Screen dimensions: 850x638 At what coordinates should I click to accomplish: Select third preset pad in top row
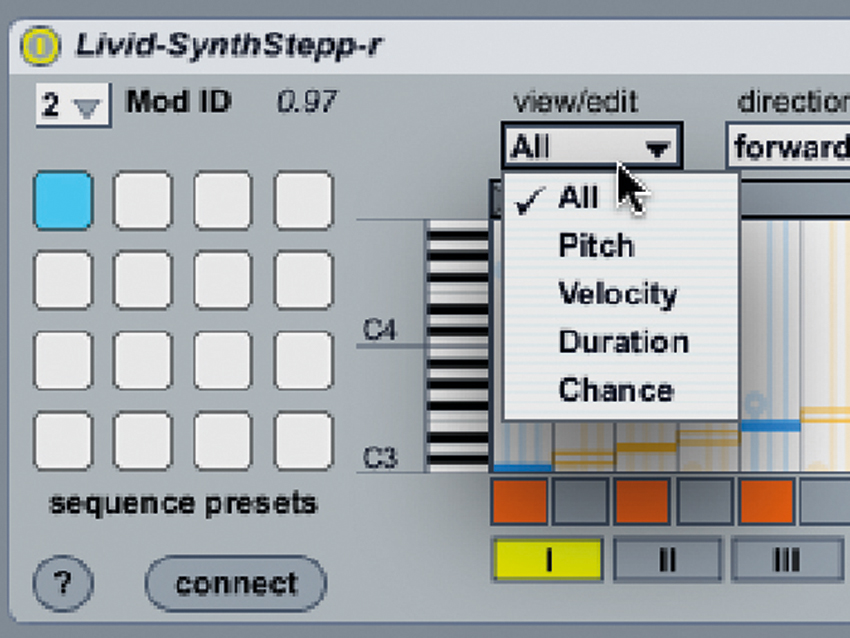223,200
